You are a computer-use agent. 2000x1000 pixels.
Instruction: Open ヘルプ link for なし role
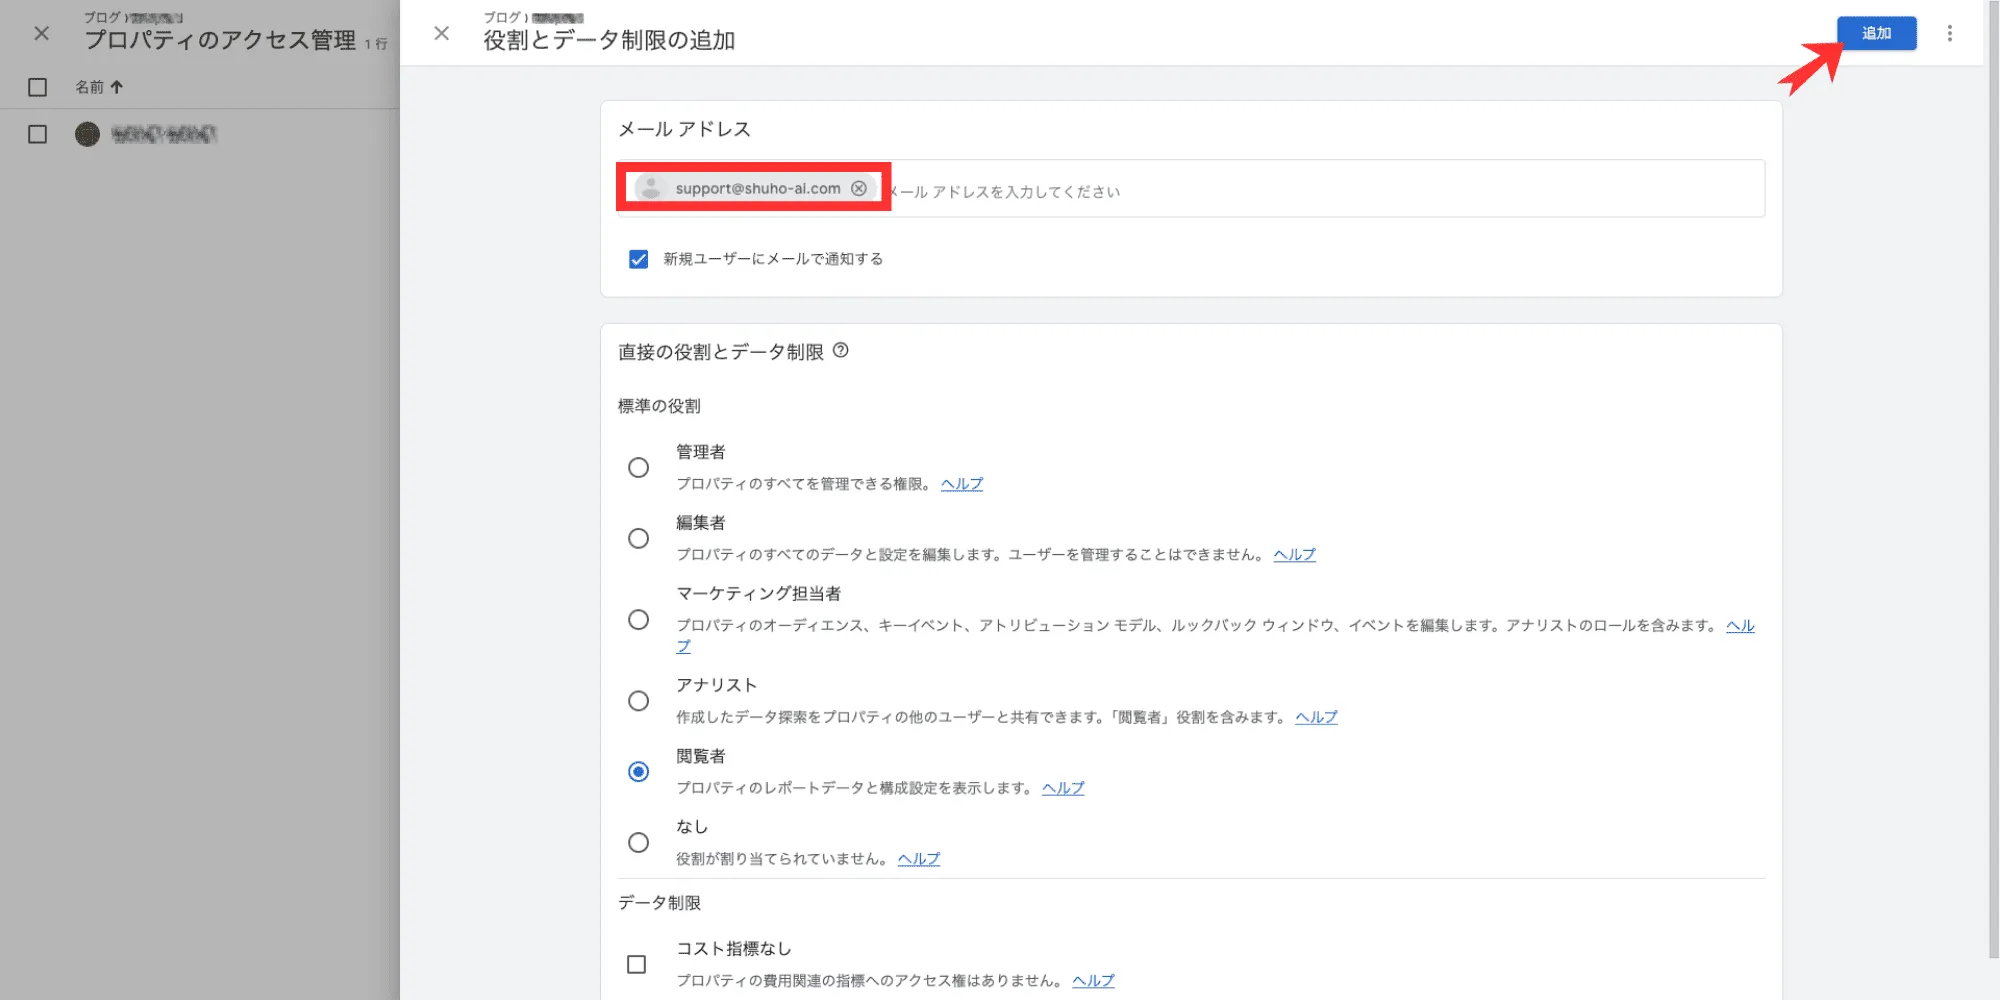click(x=919, y=859)
